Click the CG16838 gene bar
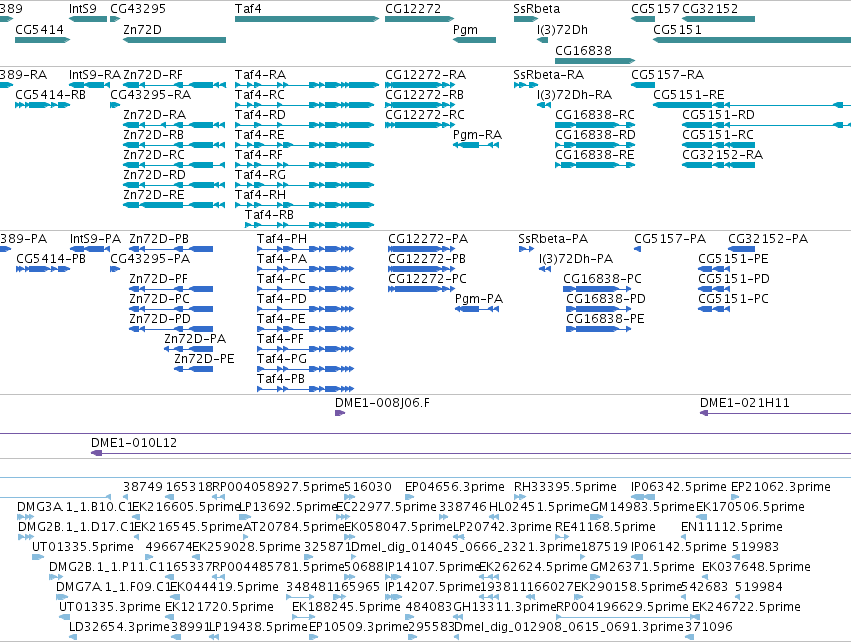 tap(595, 60)
